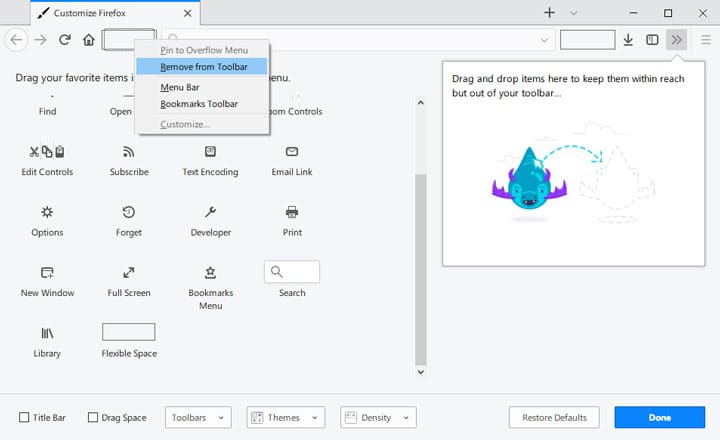Toggle Menu Bar in context menu
Image resolution: width=720 pixels, height=440 pixels.
tap(202, 87)
